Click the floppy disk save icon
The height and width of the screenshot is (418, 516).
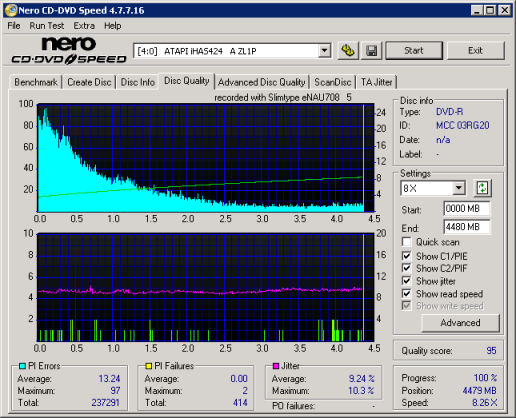pyautogui.click(x=371, y=51)
